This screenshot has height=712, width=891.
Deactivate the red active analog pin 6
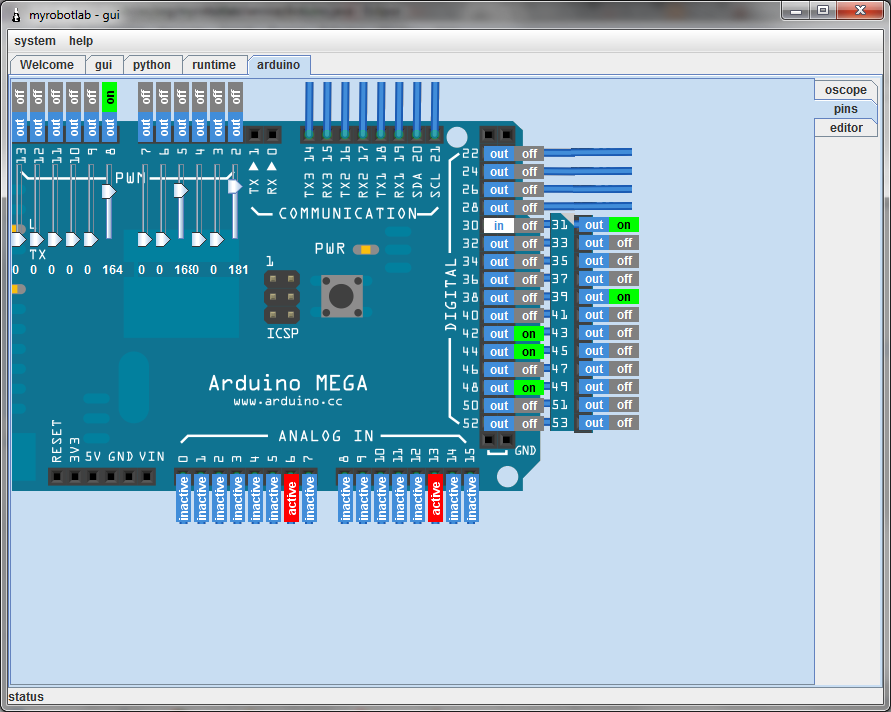tap(292, 498)
